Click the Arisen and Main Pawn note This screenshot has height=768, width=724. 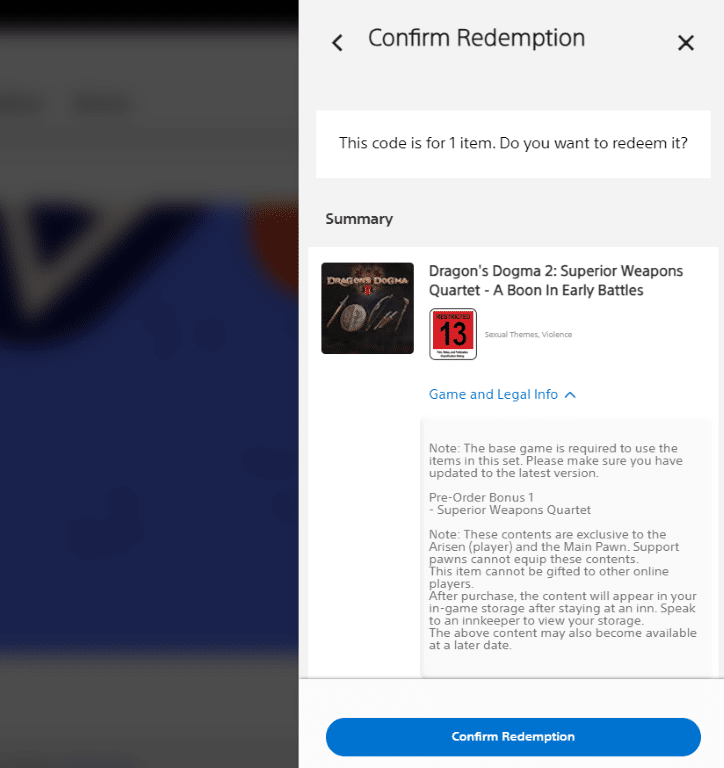click(554, 547)
